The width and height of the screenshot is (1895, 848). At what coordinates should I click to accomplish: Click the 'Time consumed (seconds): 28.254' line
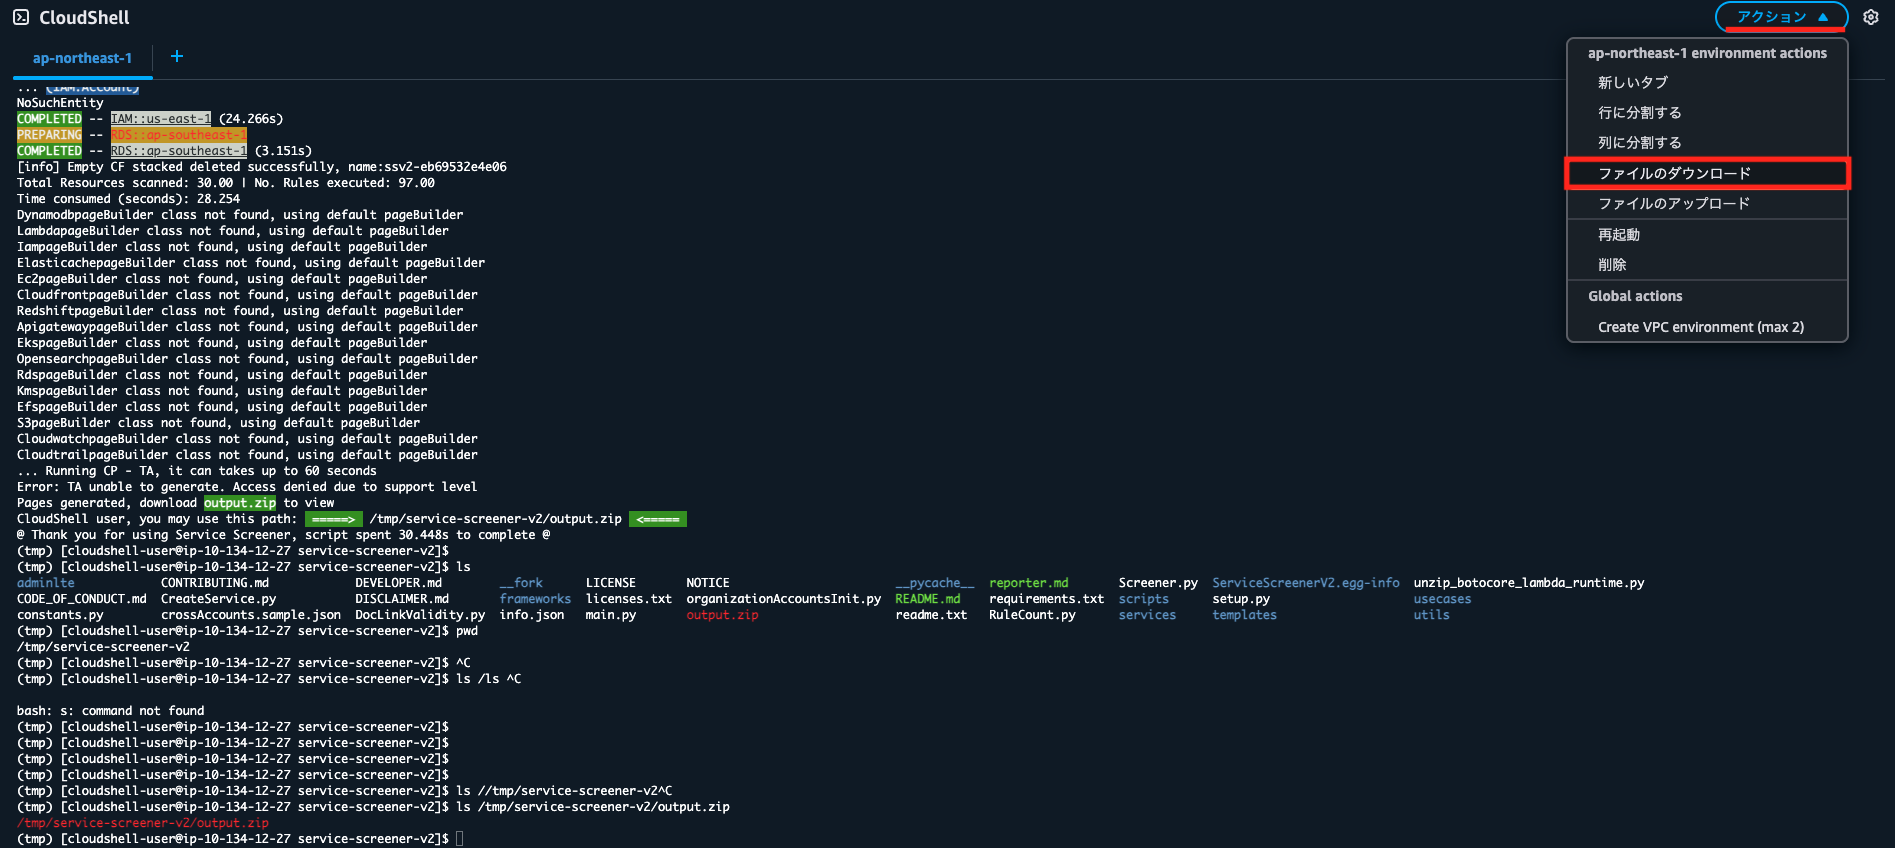click(129, 199)
